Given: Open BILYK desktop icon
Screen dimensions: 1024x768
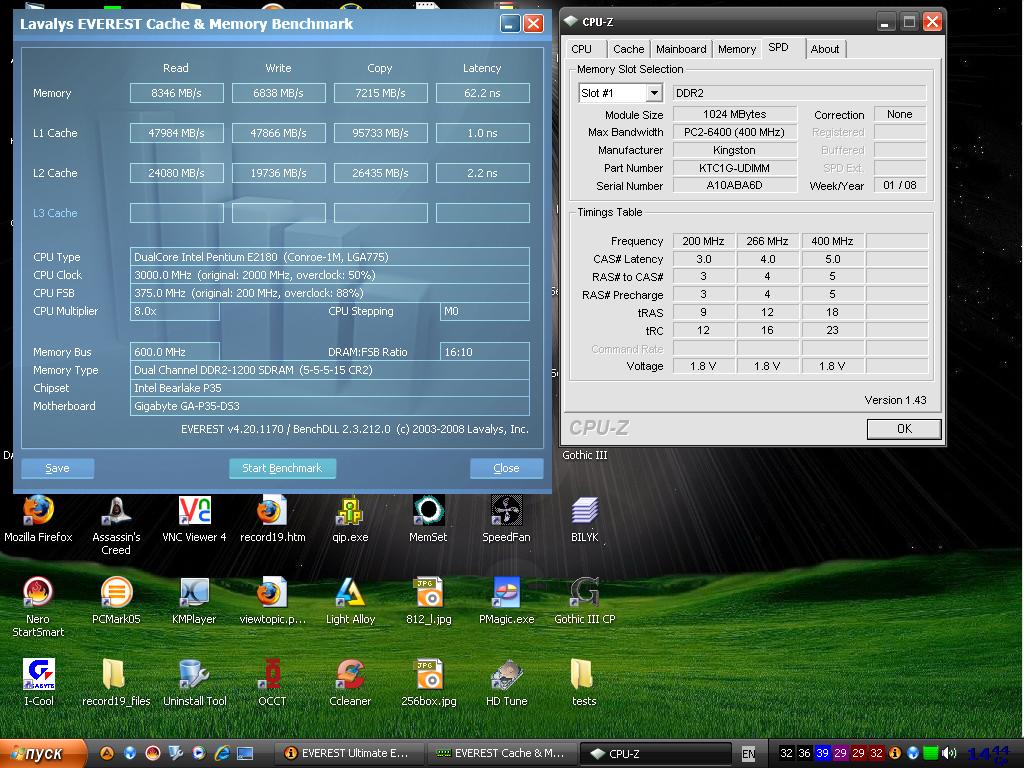Looking at the screenshot, I should [584, 519].
